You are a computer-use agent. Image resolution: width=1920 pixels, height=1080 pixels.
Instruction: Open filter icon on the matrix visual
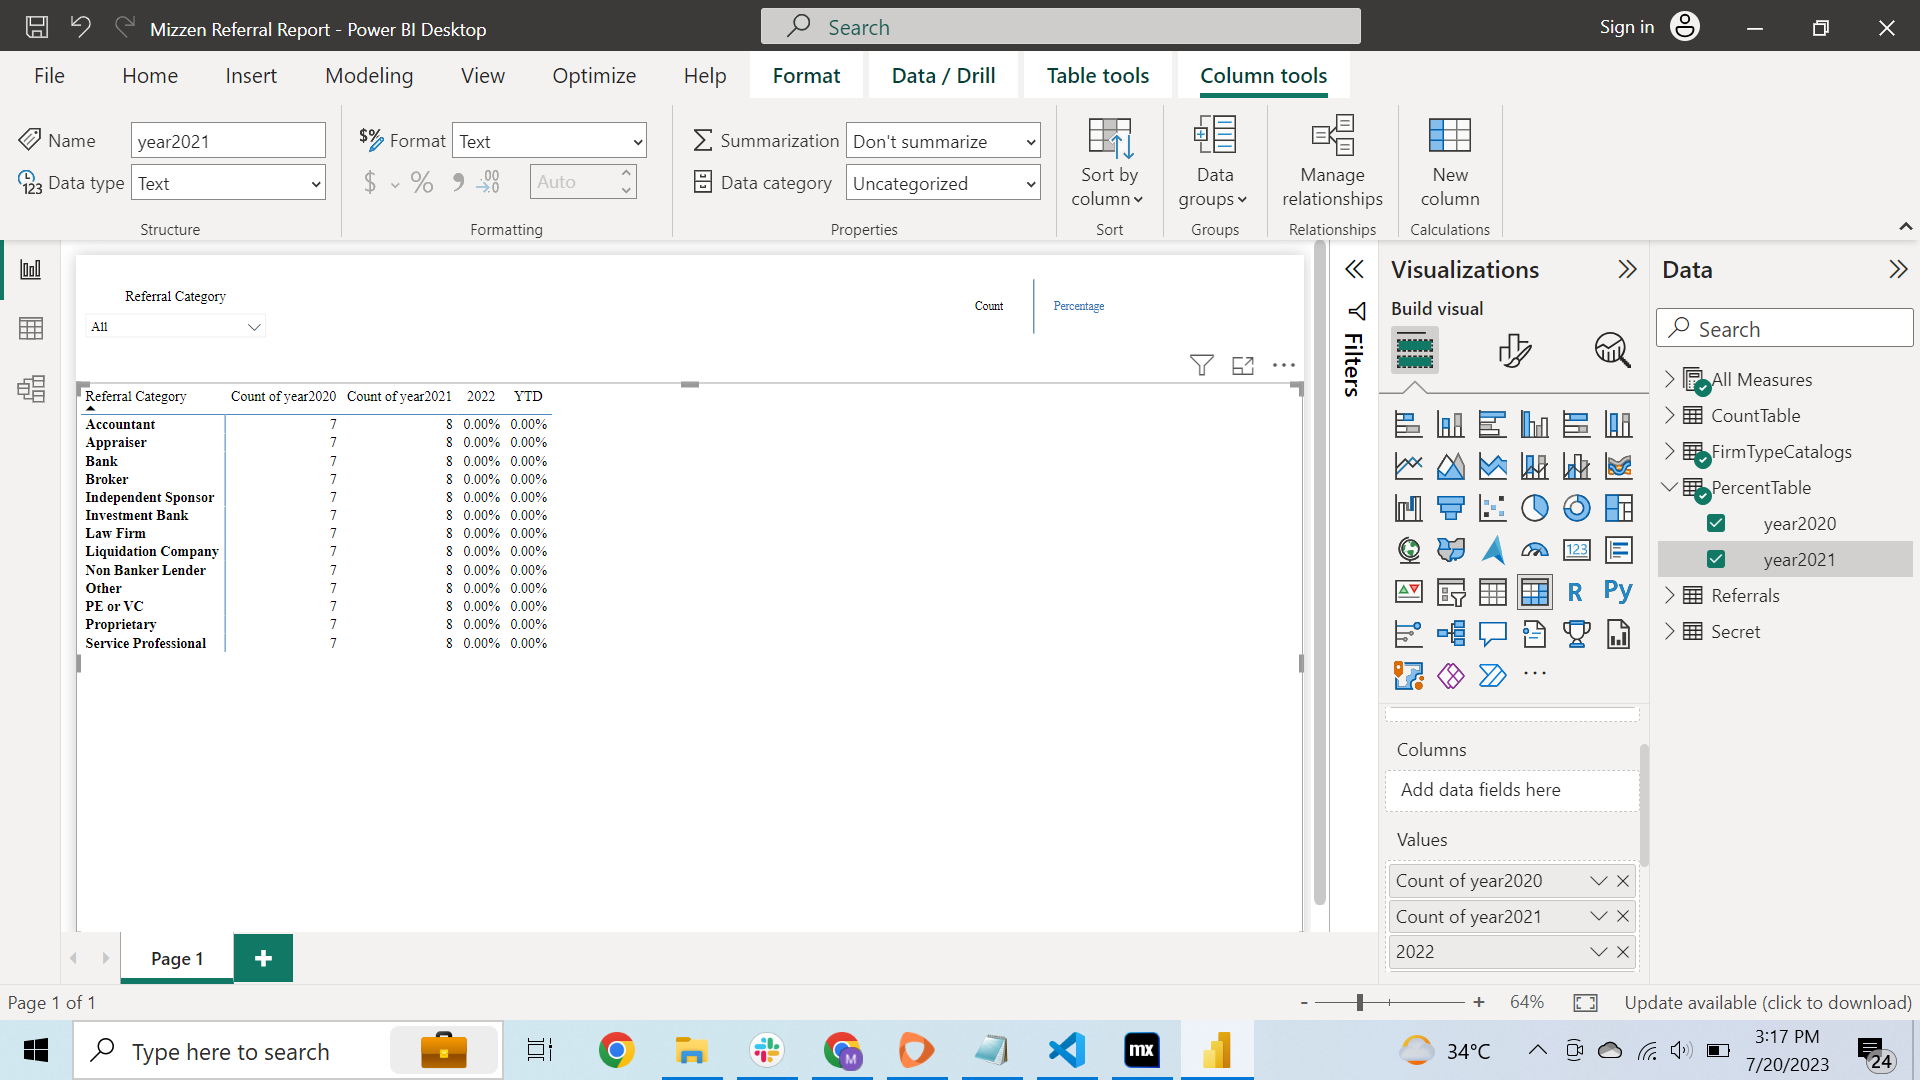pos(1202,365)
